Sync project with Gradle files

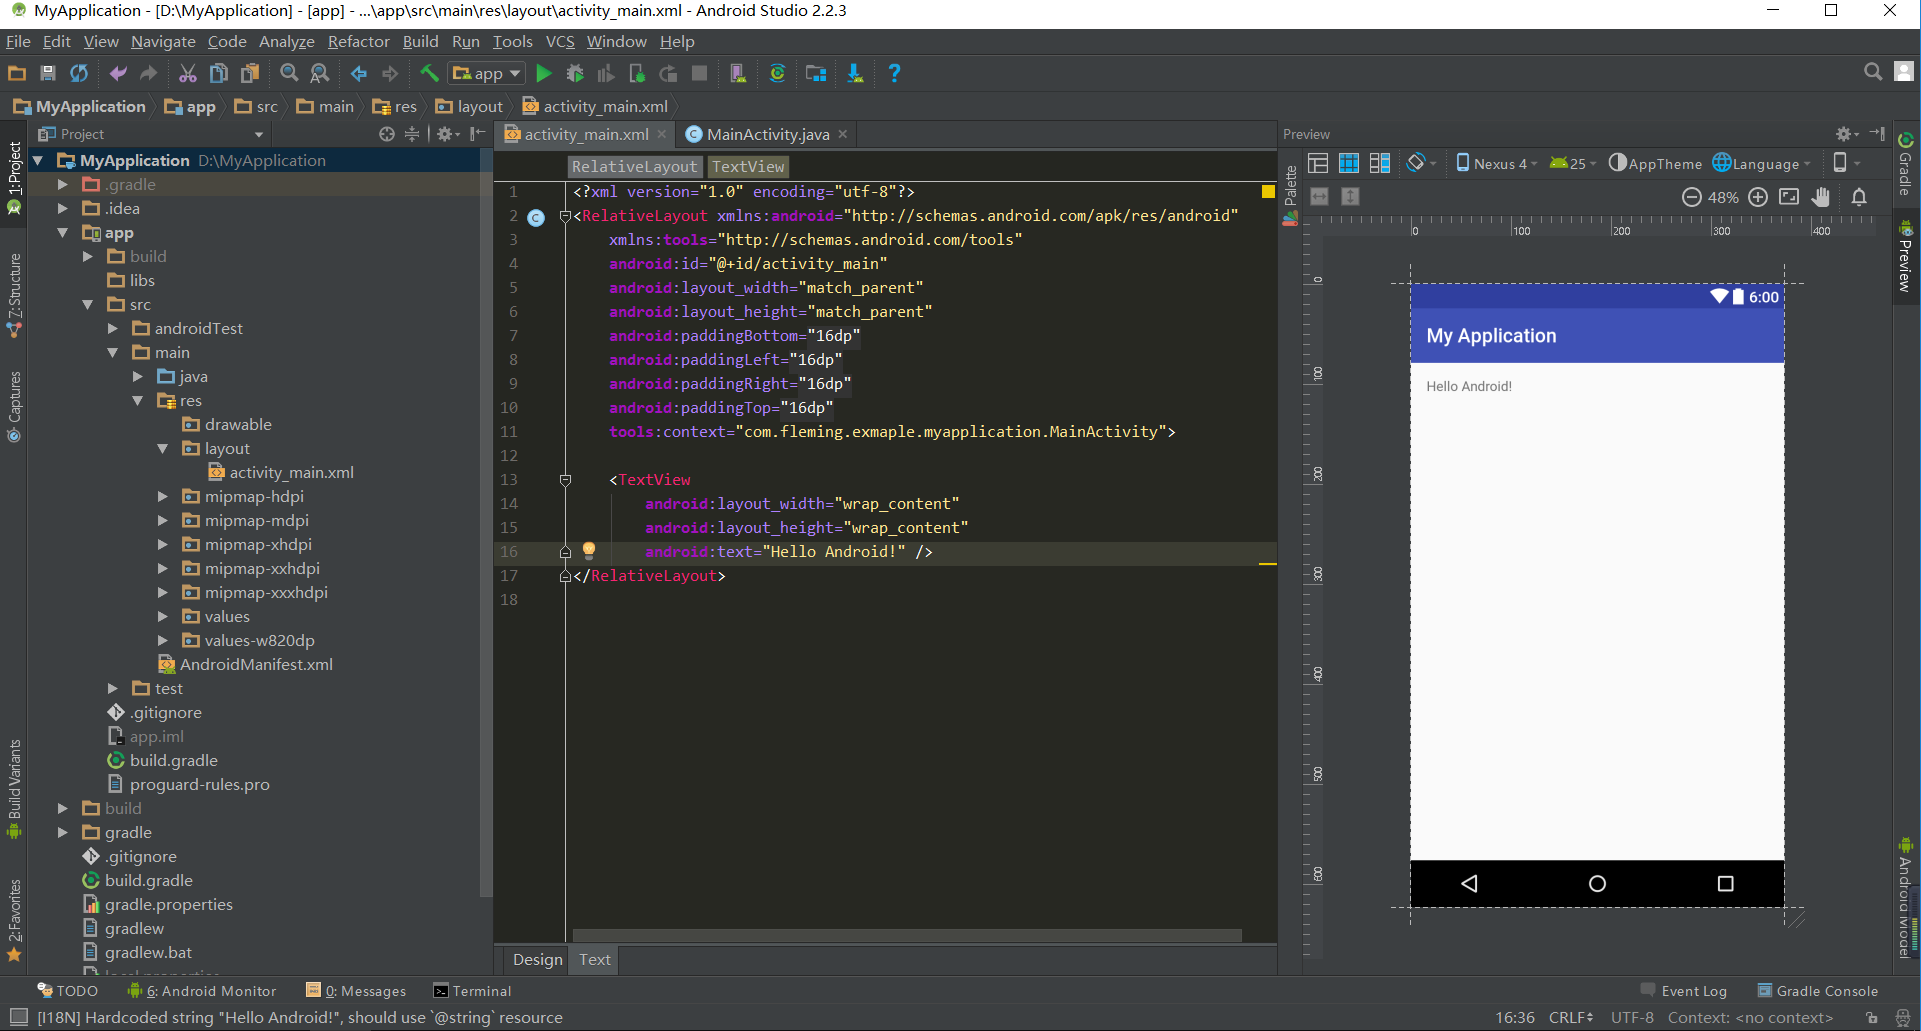[778, 73]
